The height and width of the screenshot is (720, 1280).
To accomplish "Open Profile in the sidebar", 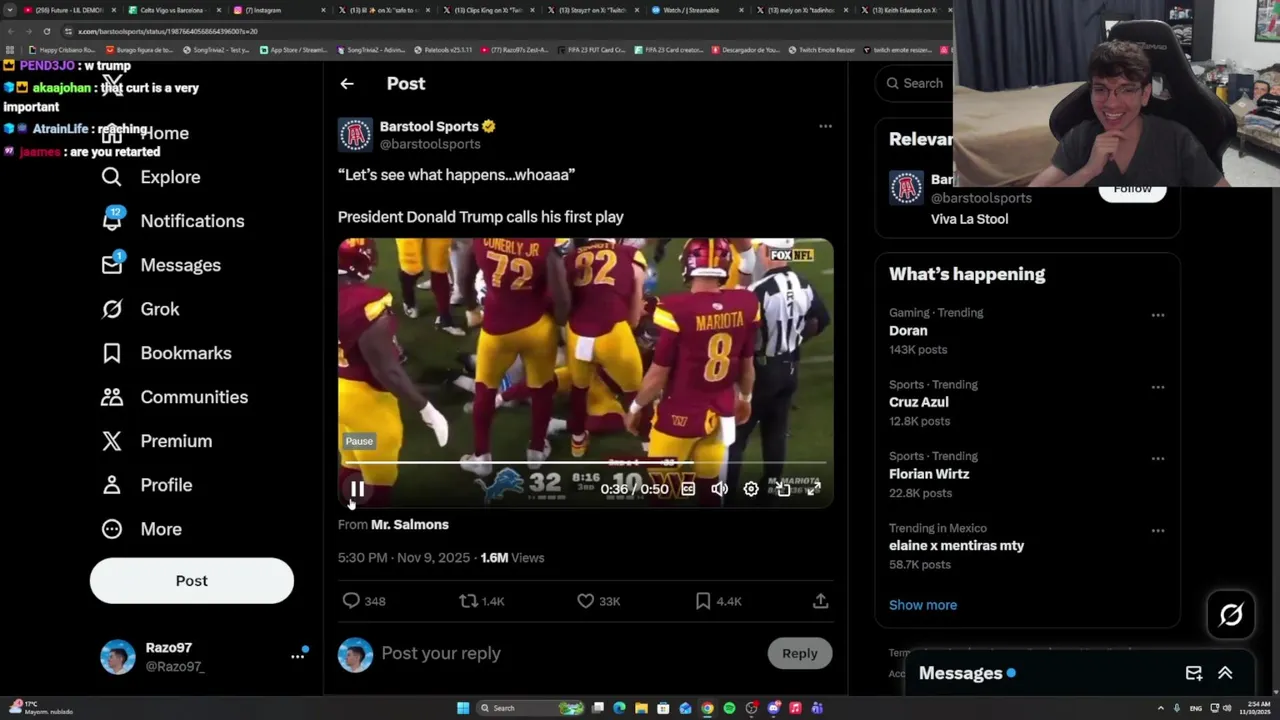I will click(x=147, y=485).
